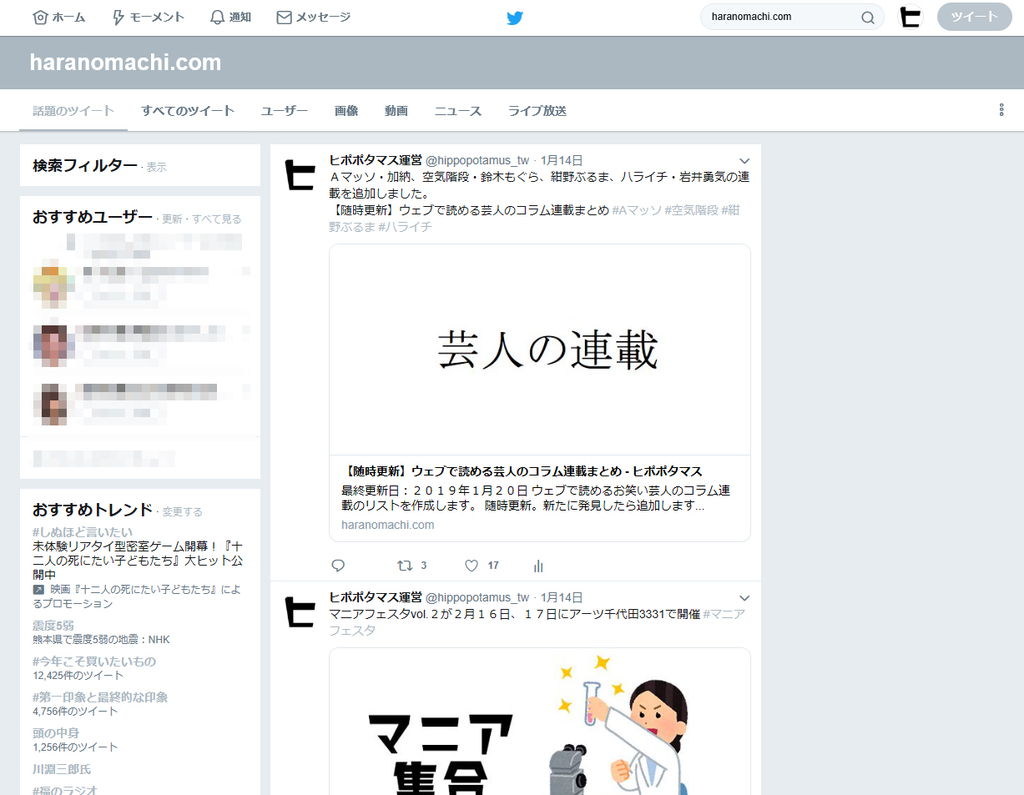Click first tweet's avatar icon
The width and height of the screenshot is (1024, 795).
coord(300,175)
